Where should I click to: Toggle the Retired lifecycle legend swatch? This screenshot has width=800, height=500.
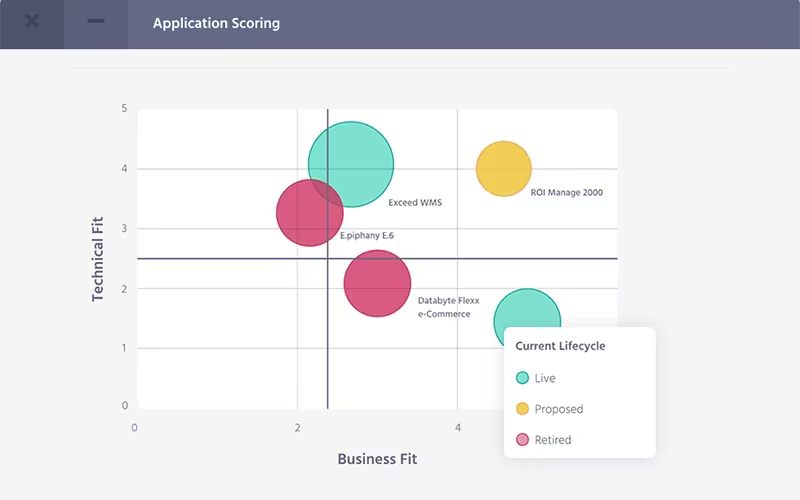click(x=522, y=439)
